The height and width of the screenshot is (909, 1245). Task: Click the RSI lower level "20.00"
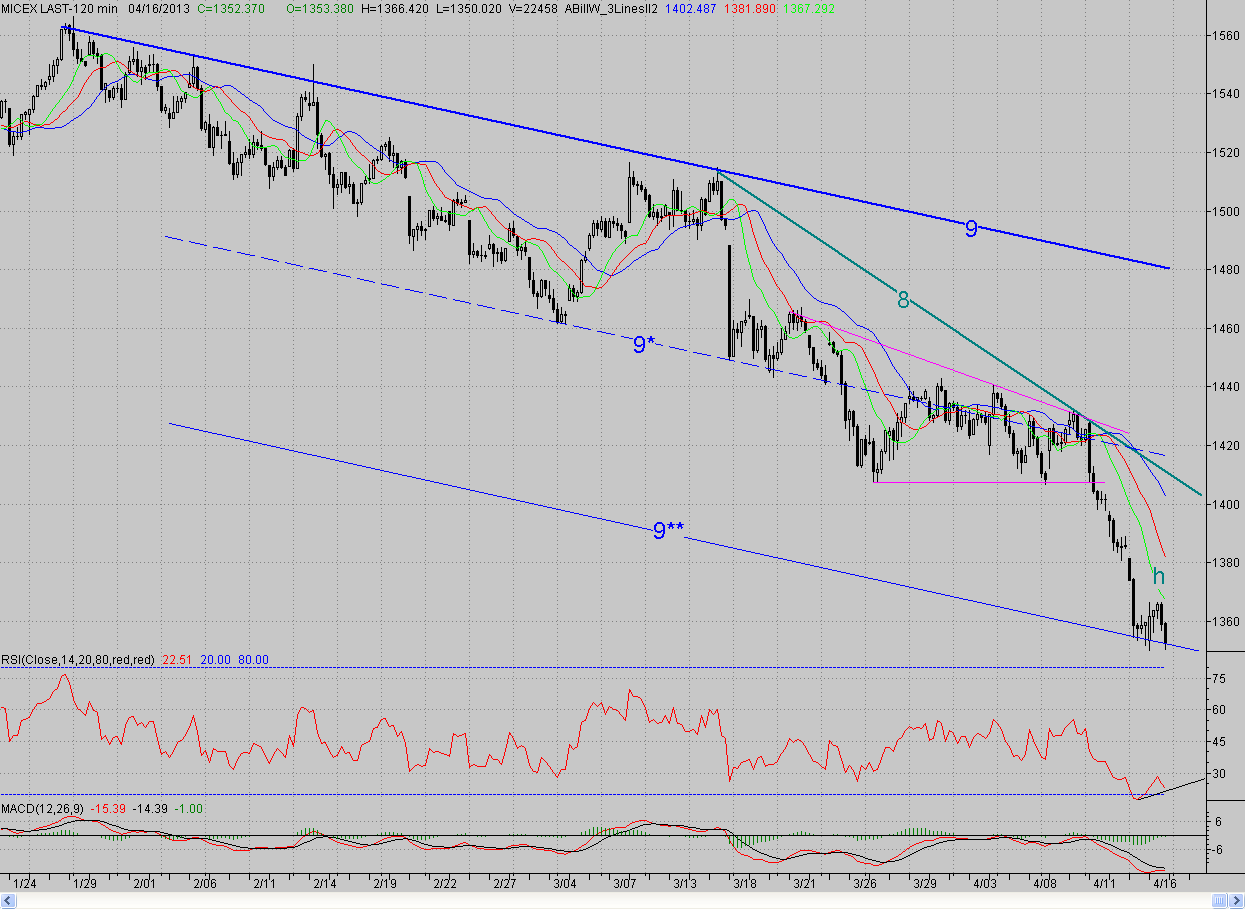[215, 659]
